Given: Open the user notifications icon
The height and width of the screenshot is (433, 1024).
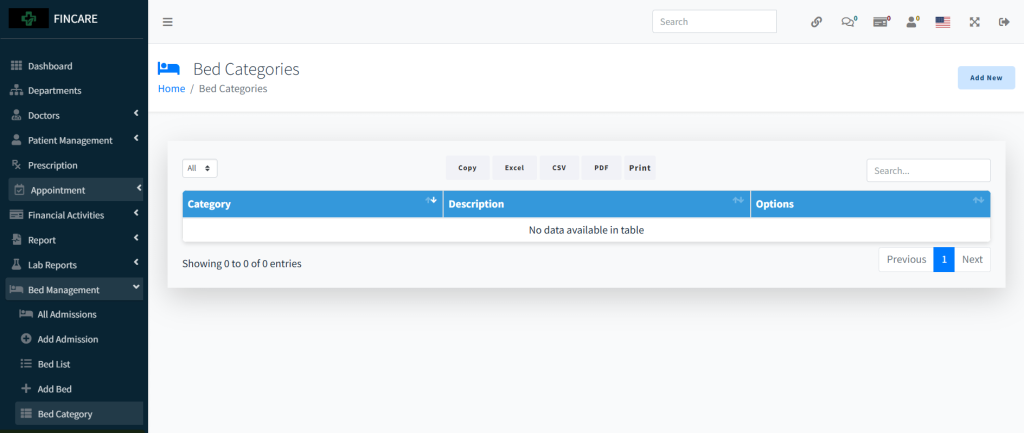Looking at the screenshot, I should point(912,22).
